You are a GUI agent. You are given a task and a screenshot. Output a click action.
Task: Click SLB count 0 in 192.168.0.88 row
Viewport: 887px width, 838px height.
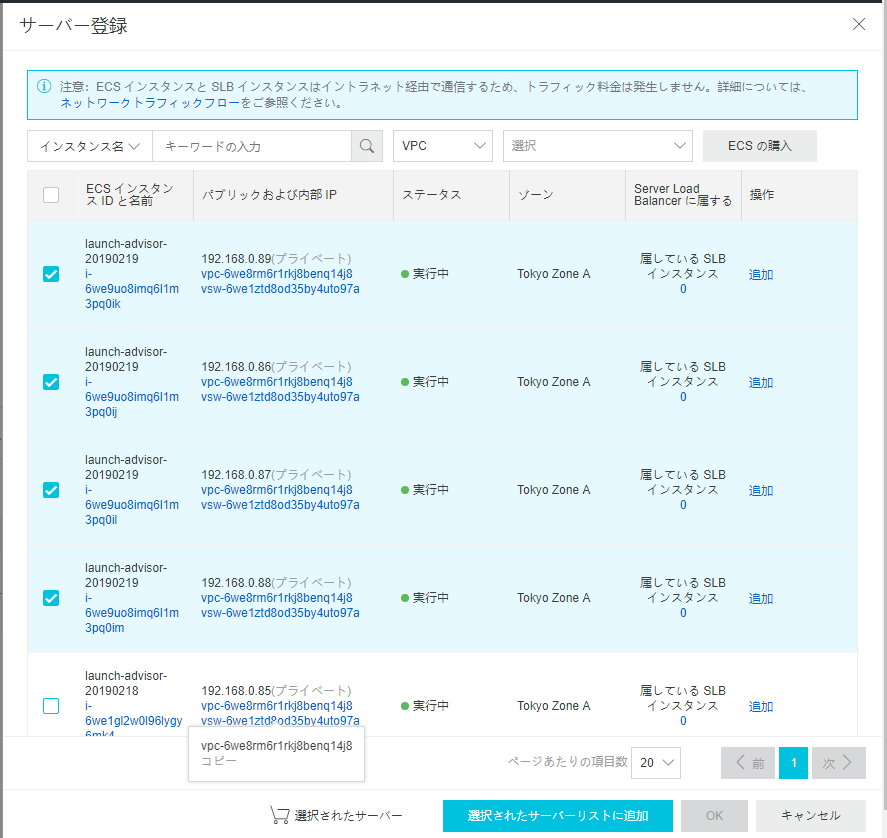683,613
